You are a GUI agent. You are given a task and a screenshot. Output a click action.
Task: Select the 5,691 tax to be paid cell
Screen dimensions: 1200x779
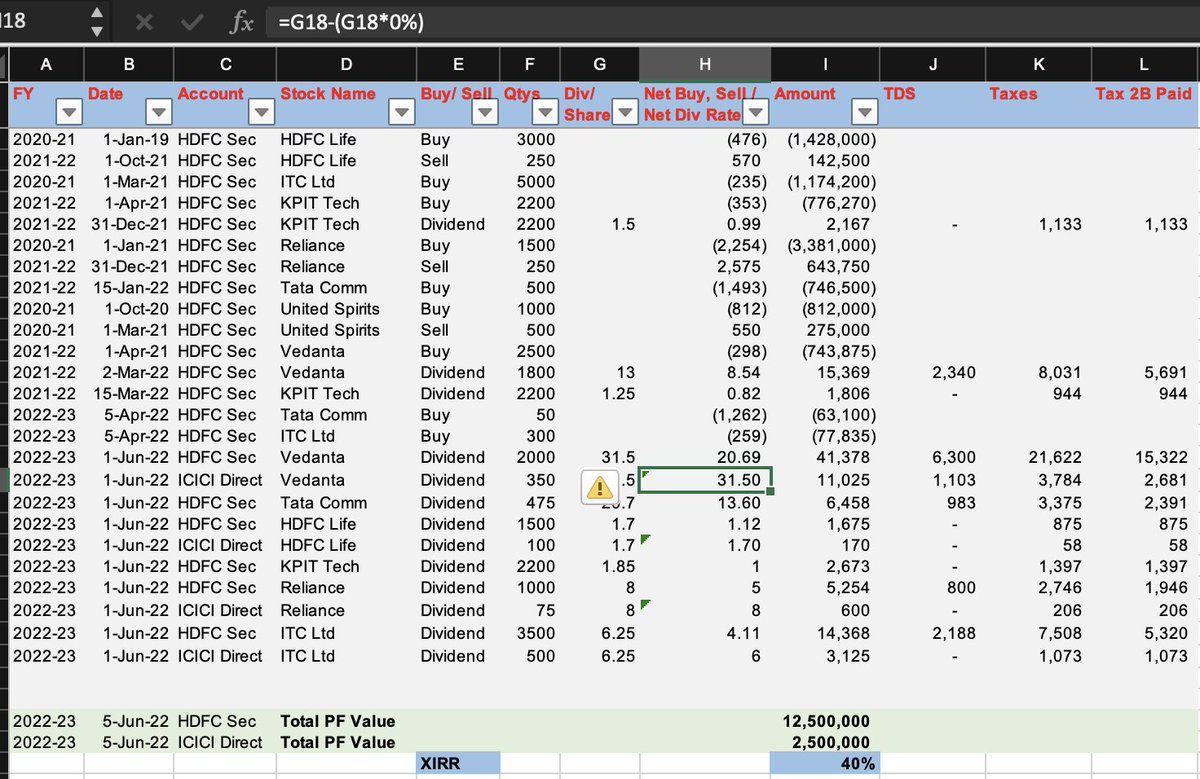coord(1146,372)
